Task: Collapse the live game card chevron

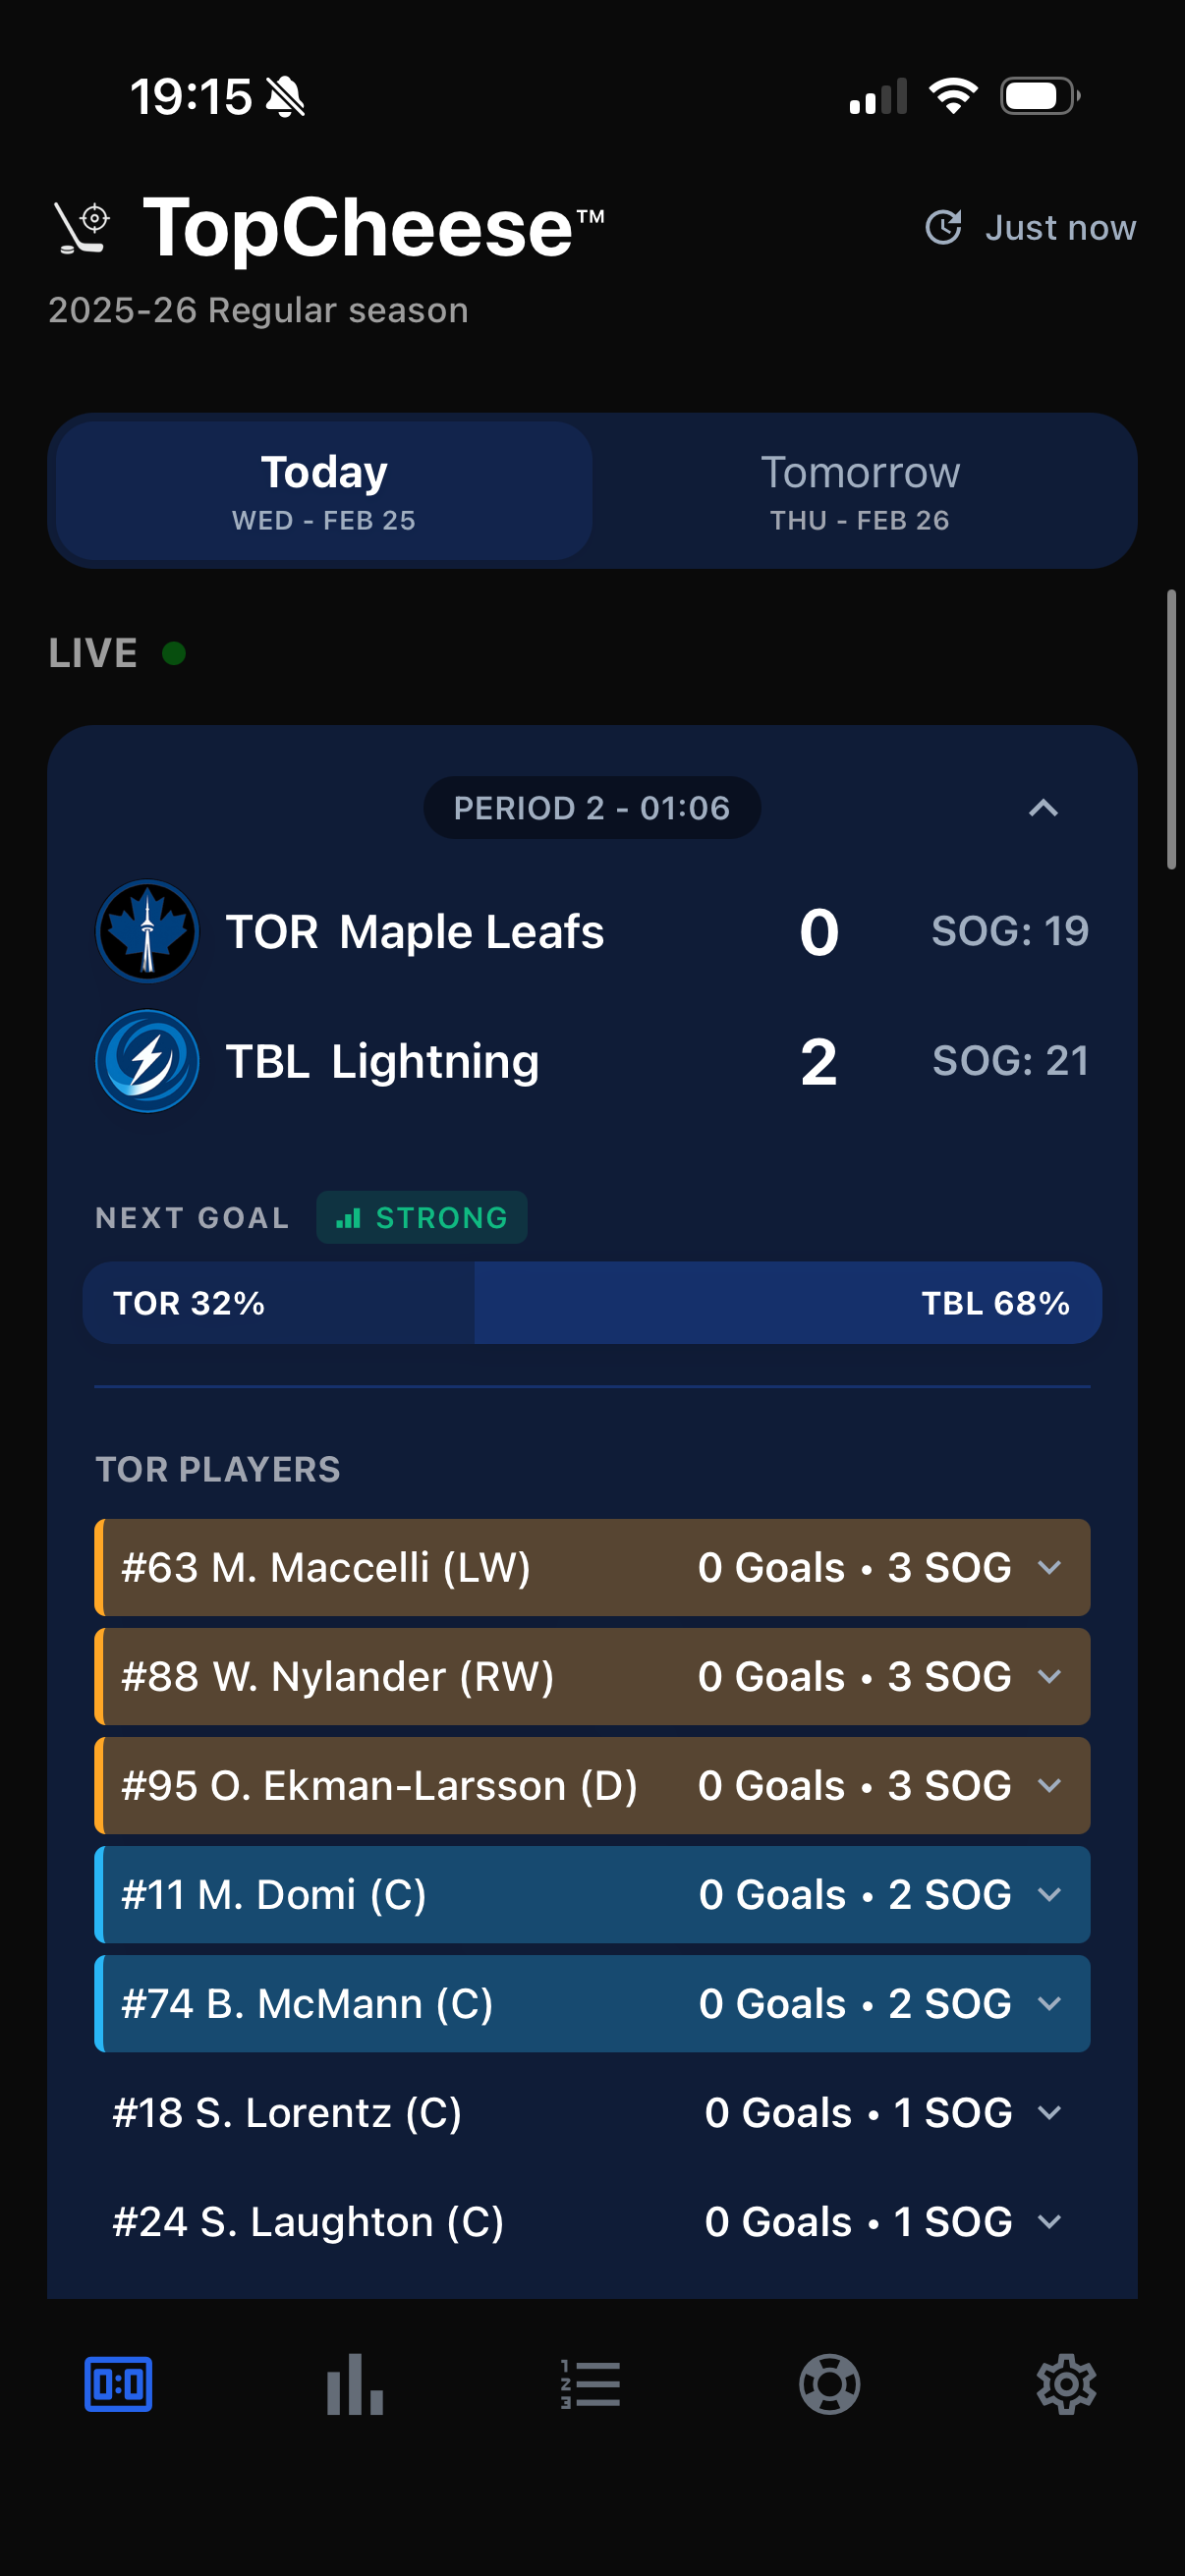Action: pyautogui.click(x=1043, y=808)
